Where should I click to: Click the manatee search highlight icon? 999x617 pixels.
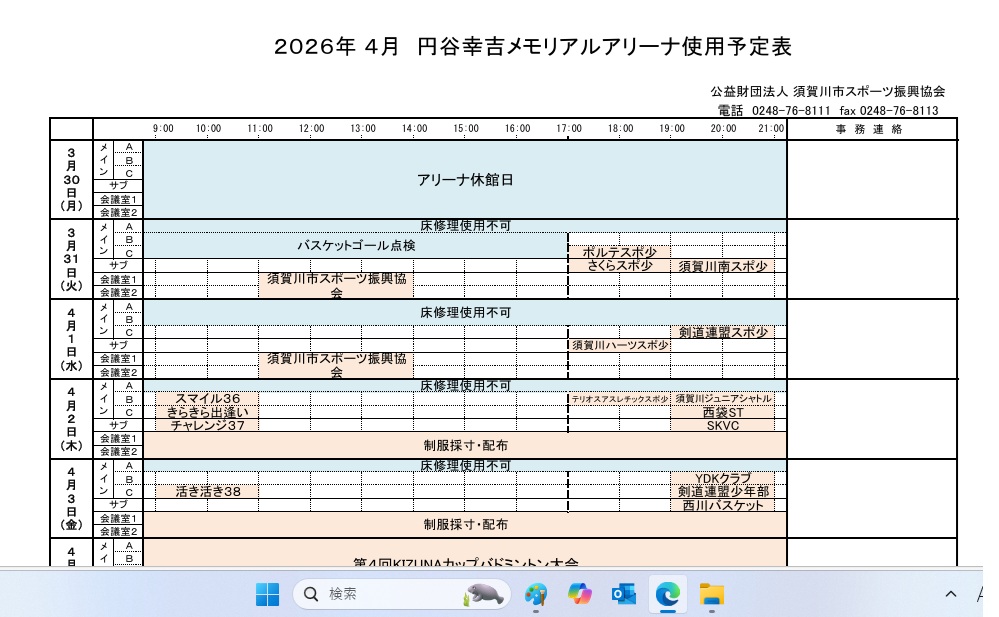[x=482, y=594]
